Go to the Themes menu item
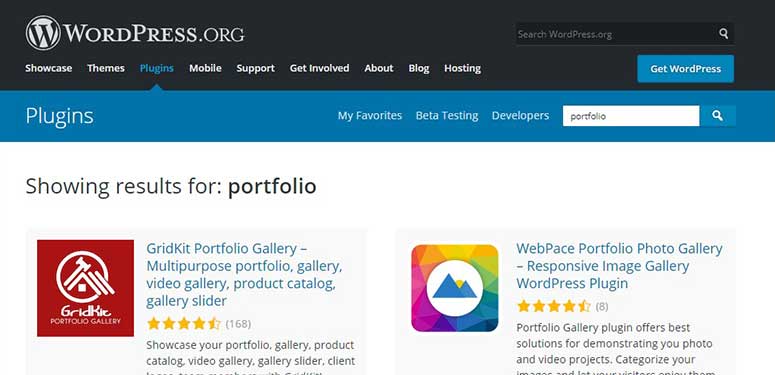Image resolution: width=775 pixels, height=375 pixels. 106,68
